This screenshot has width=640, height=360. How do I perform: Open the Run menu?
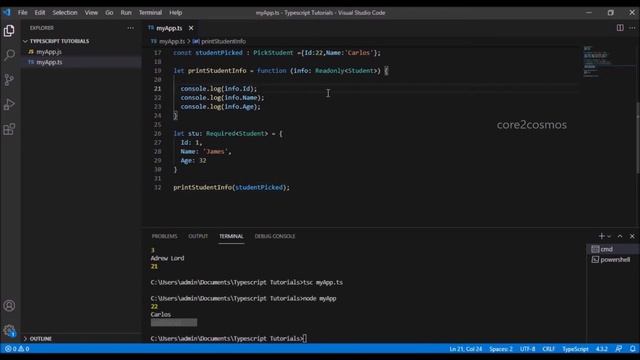(126, 13)
